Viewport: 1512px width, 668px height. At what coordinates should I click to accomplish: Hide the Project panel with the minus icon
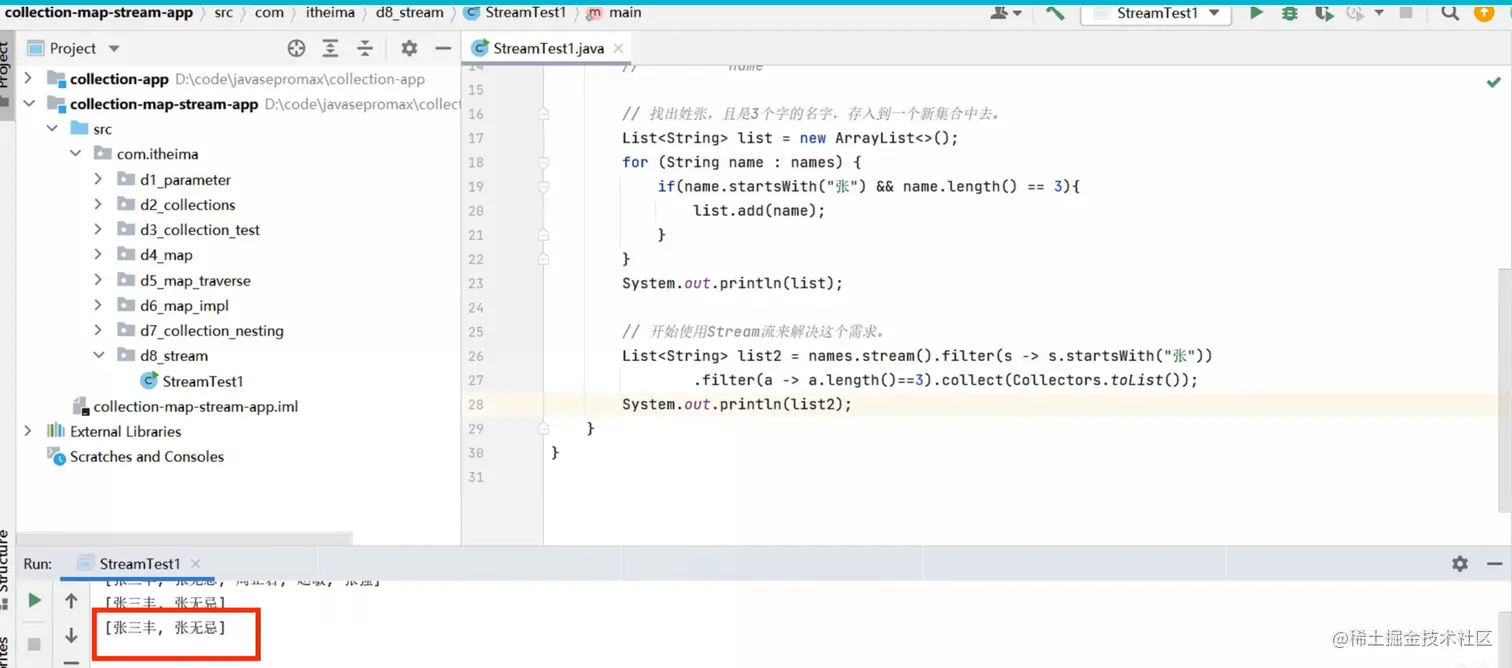pyautogui.click(x=443, y=48)
